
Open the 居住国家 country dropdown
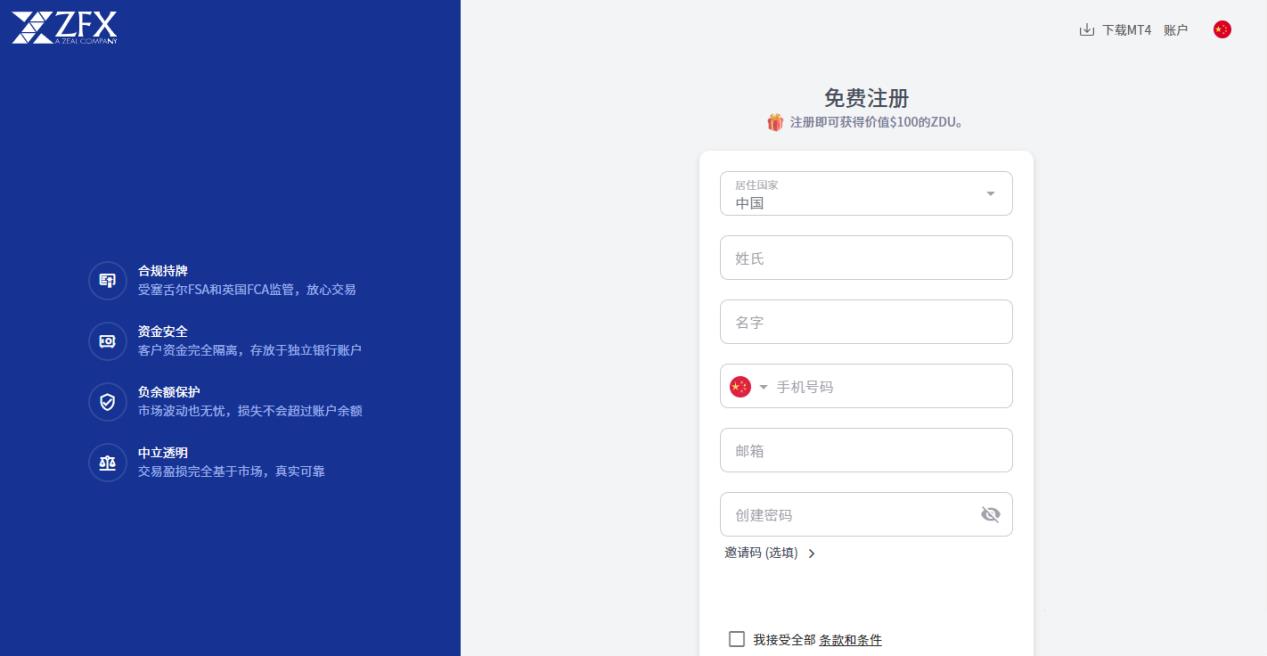(866, 194)
